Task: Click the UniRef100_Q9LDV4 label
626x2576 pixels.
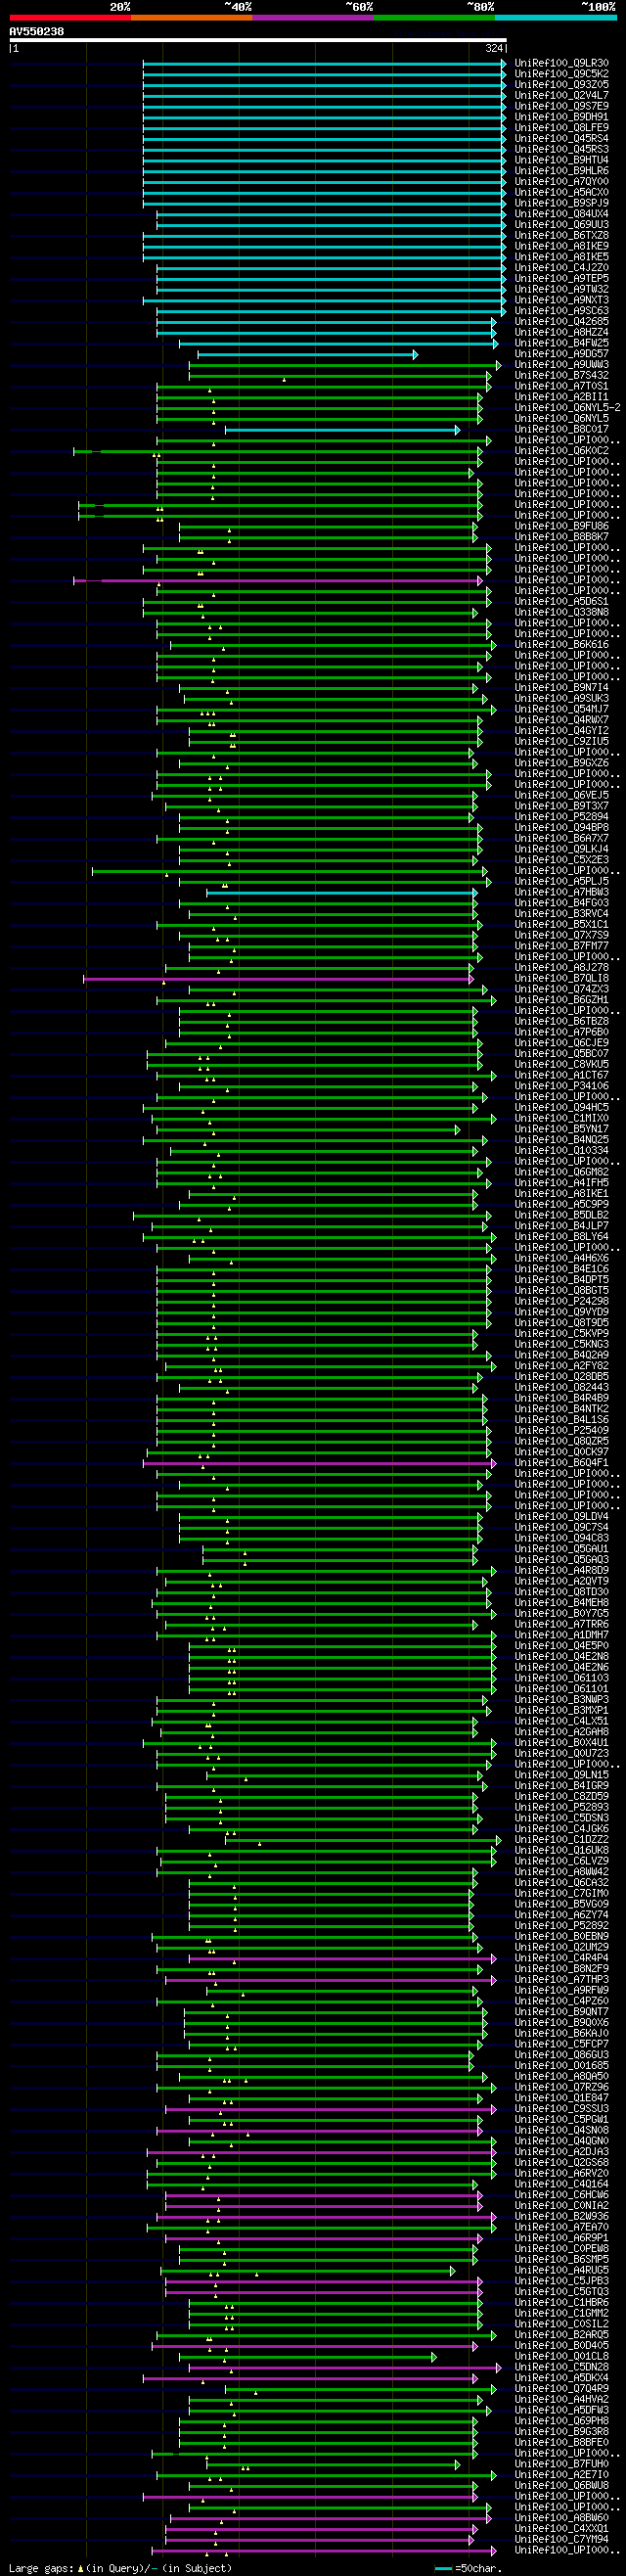Action: [x=561, y=1517]
